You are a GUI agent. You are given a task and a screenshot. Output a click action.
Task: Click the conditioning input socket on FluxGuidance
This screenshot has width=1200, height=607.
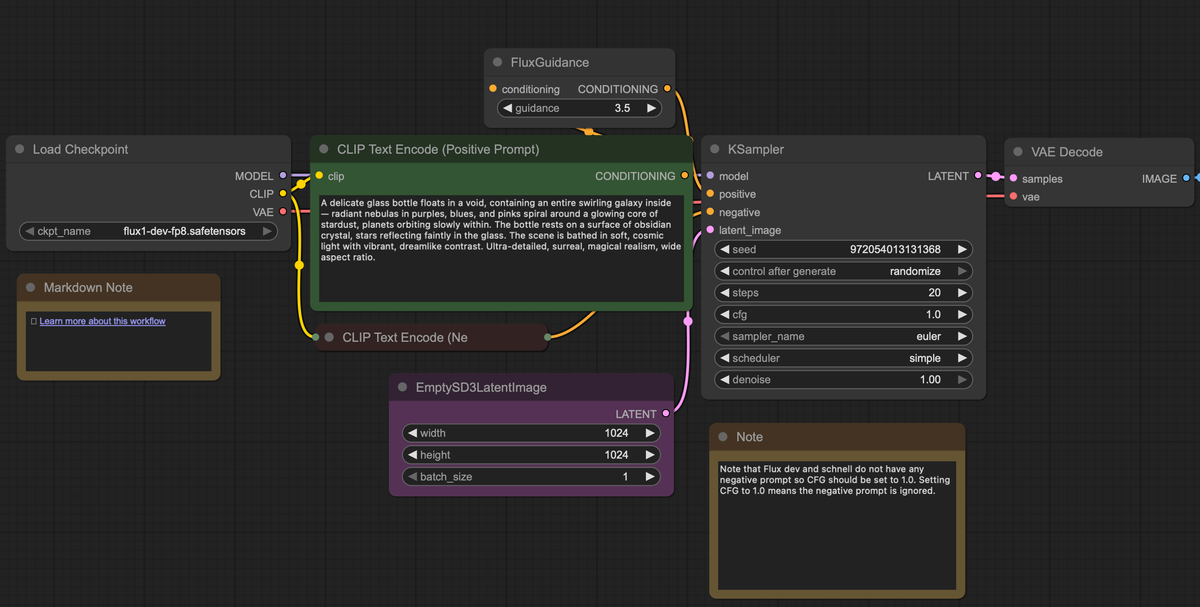pos(493,89)
